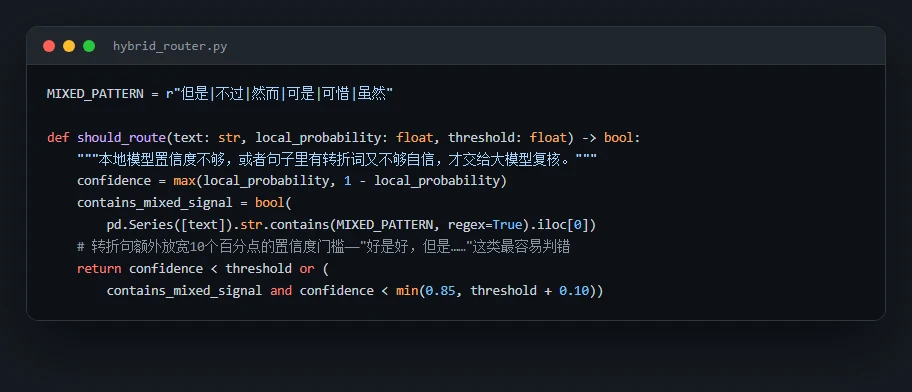This screenshot has height=392, width=912.
Task: Click the pd.Series([text]).str.contains line
Action: point(351,224)
